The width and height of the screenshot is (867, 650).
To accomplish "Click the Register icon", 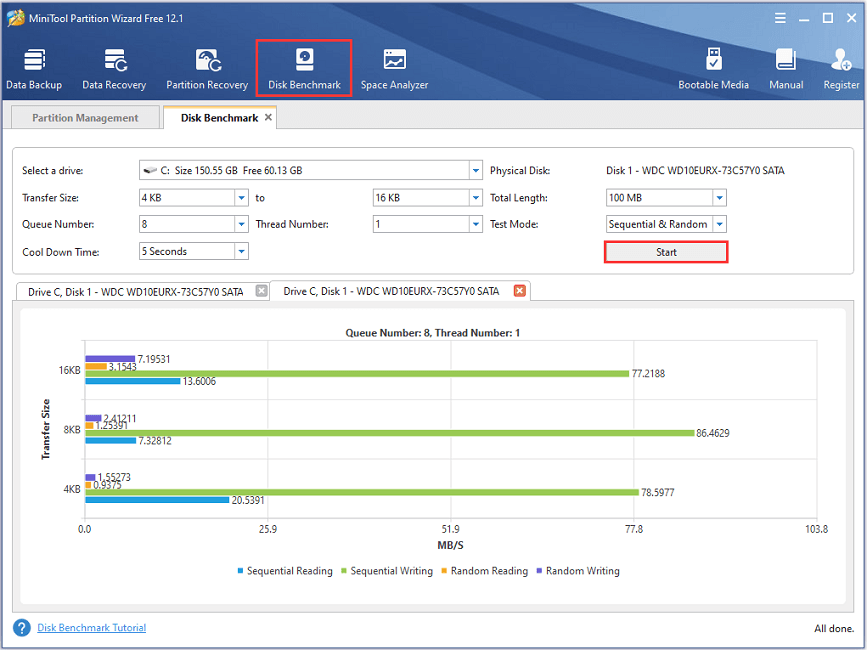I will point(841,69).
